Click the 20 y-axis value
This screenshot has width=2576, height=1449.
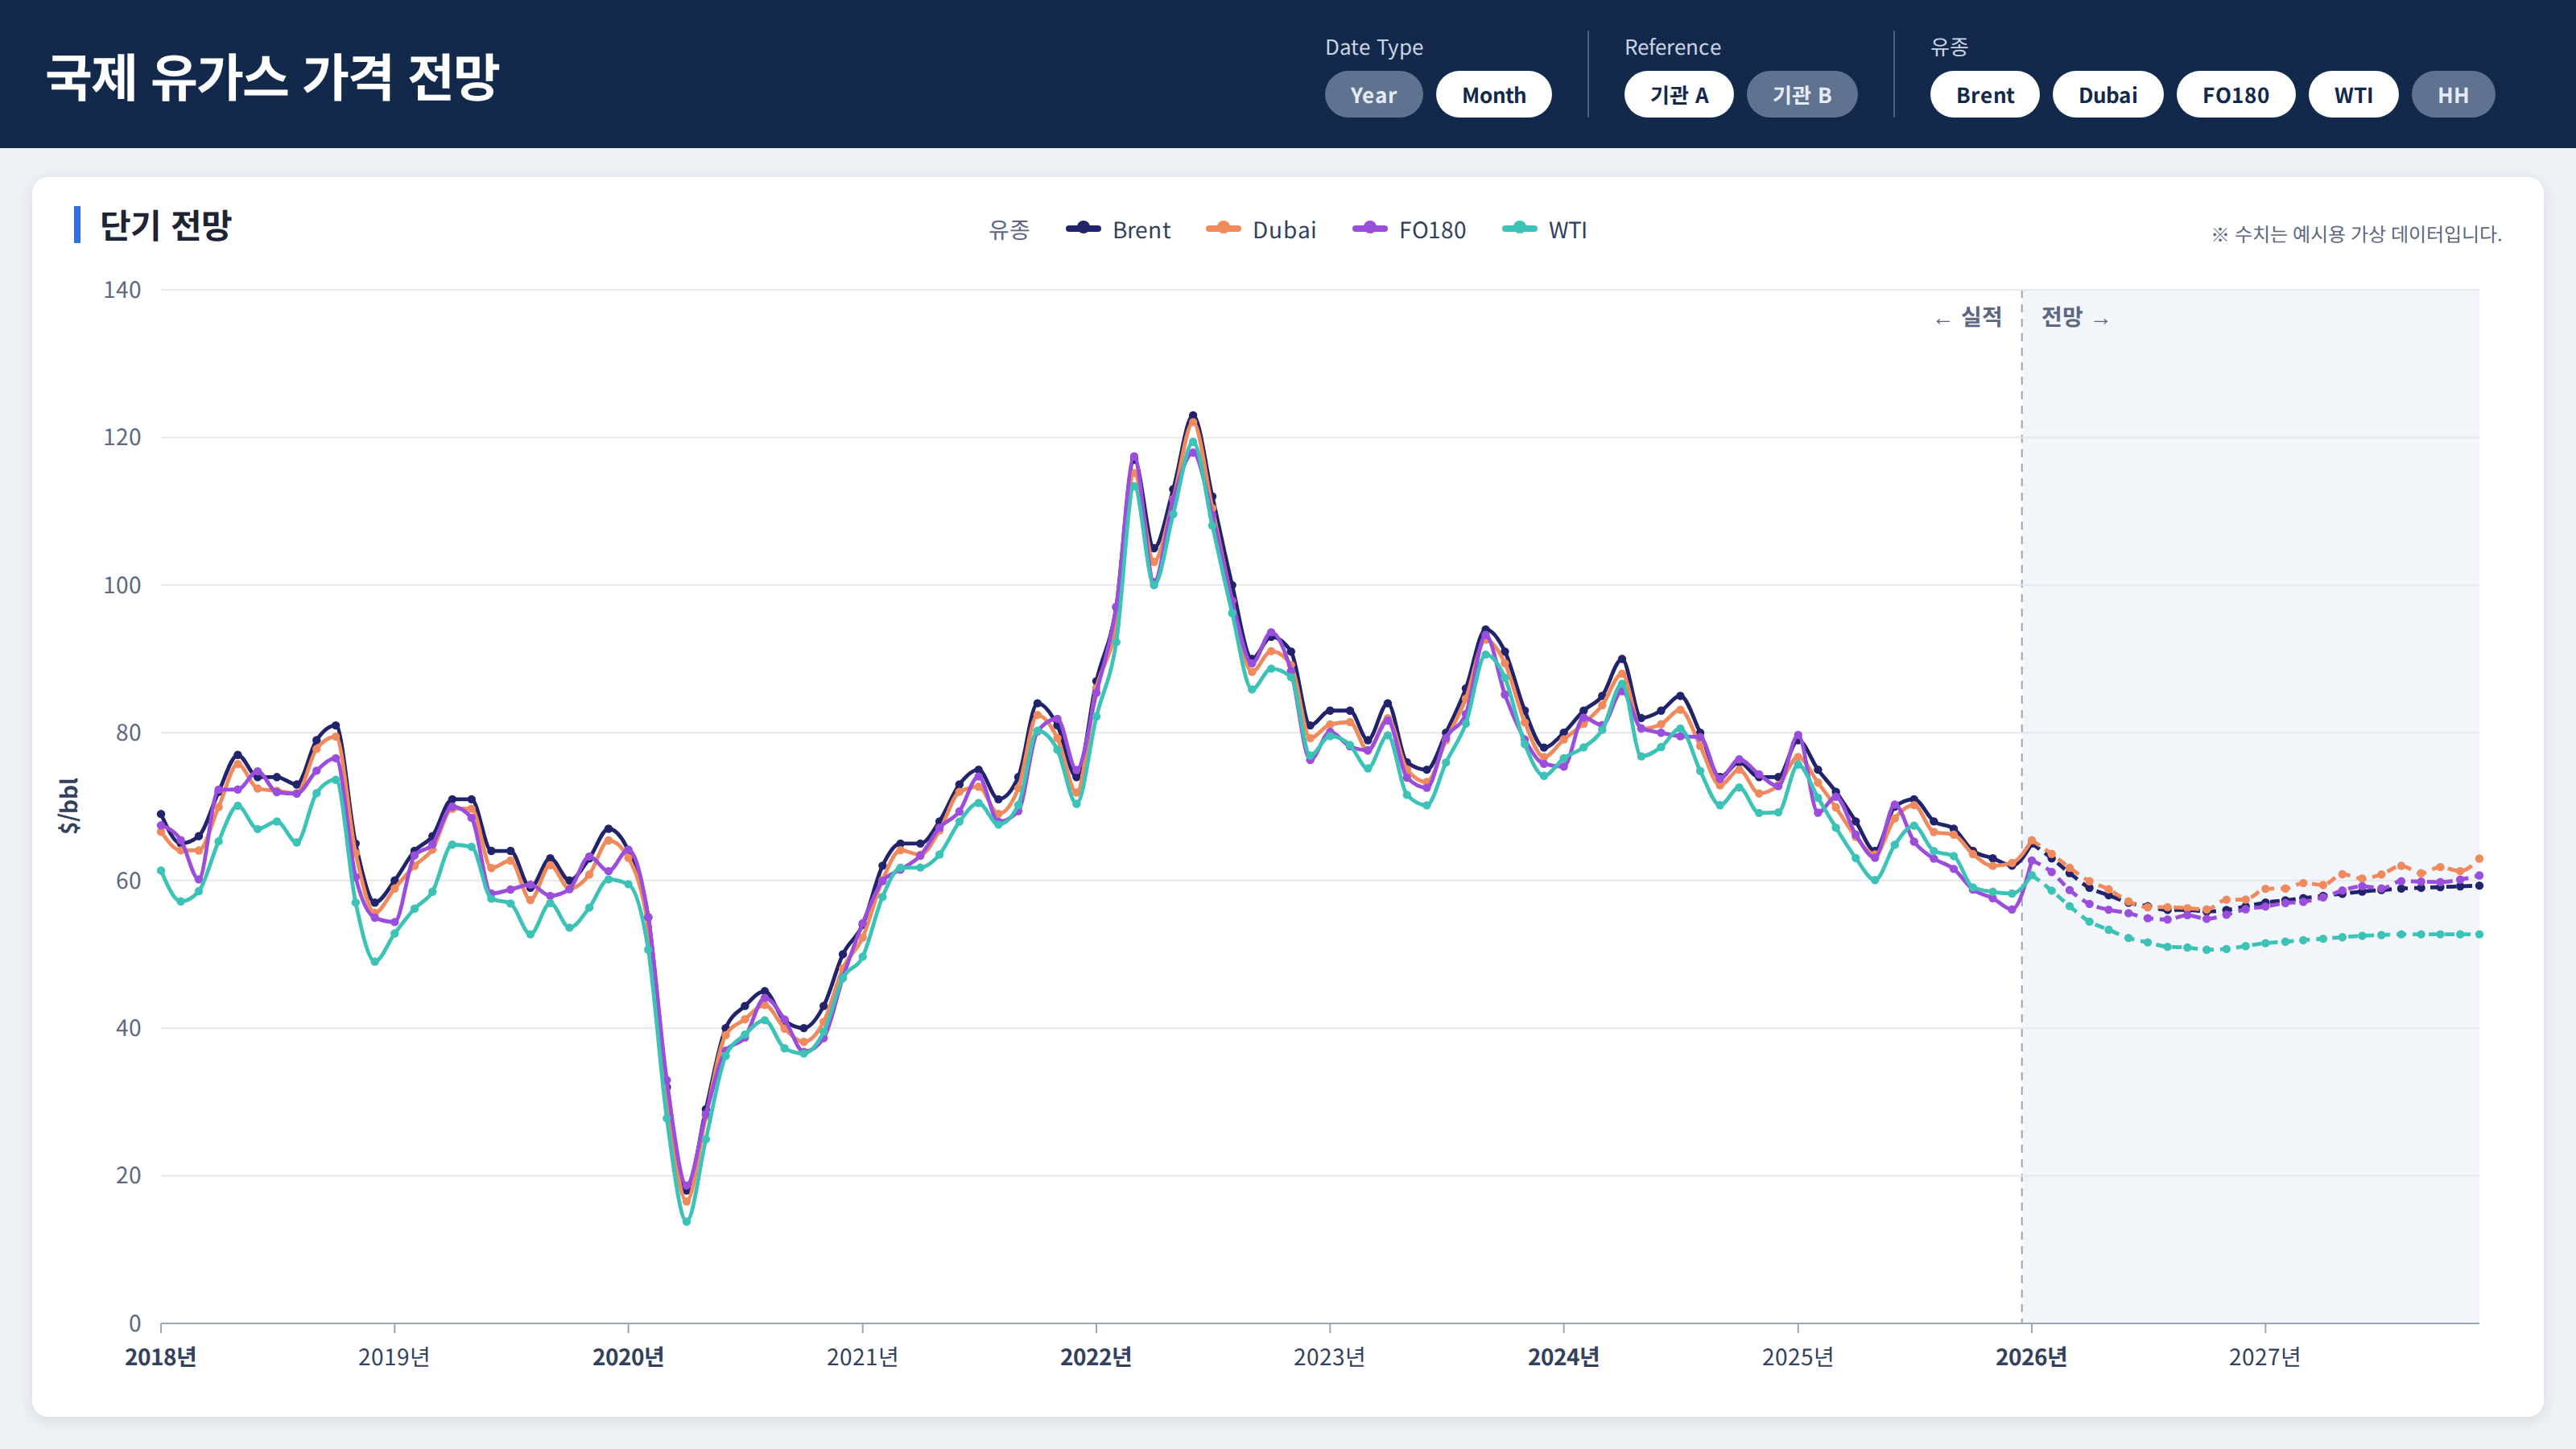point(128,1176)
